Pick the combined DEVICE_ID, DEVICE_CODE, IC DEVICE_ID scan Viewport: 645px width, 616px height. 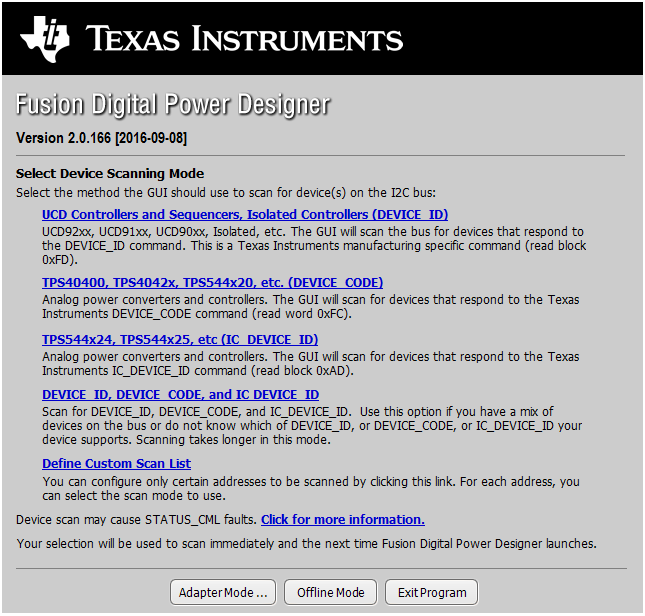pos(180,395)
